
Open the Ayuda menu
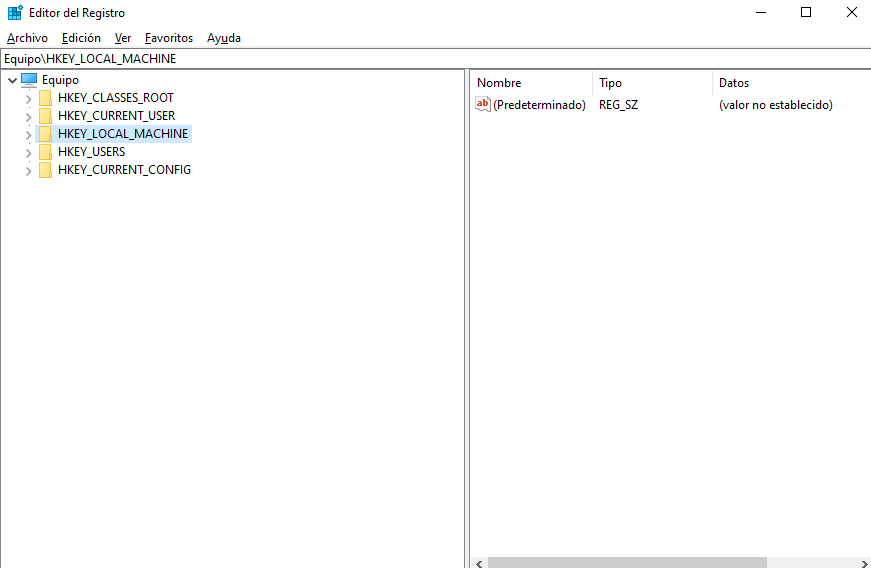(x=224, y=38)
